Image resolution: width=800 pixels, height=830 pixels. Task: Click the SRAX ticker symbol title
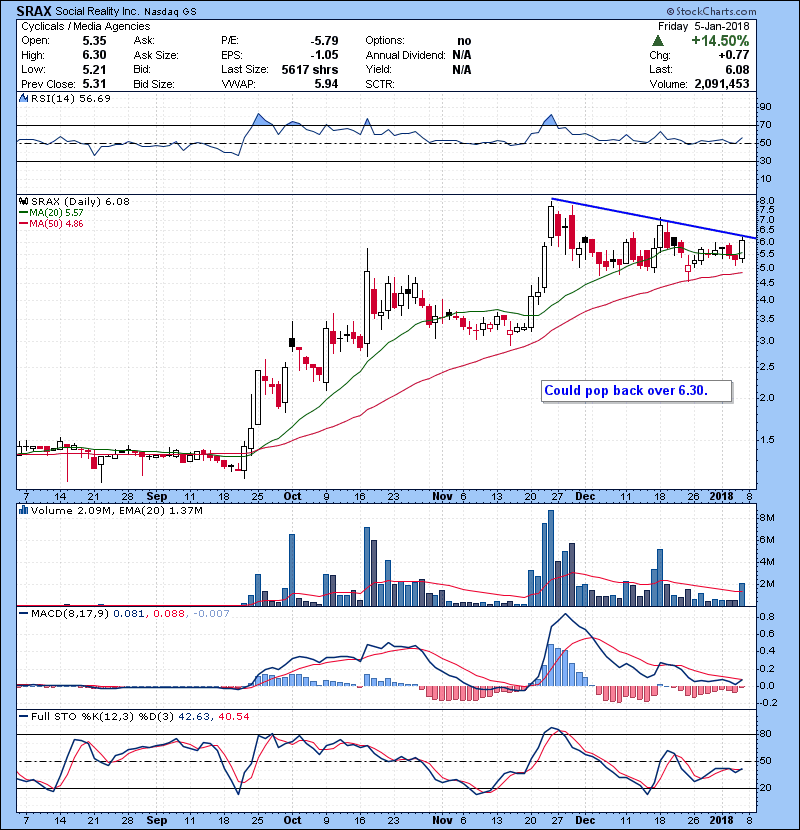click(x=33, y=11)
